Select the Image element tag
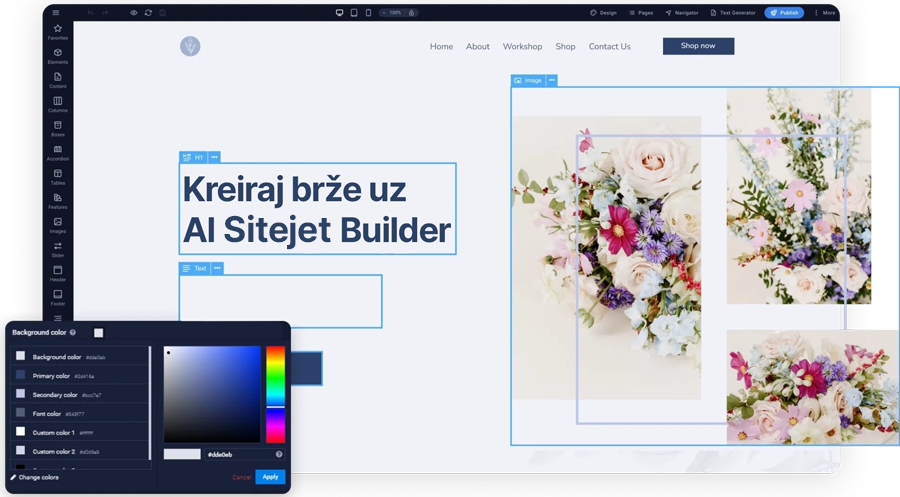Screen dimensions: 900x497 point(528,80)
